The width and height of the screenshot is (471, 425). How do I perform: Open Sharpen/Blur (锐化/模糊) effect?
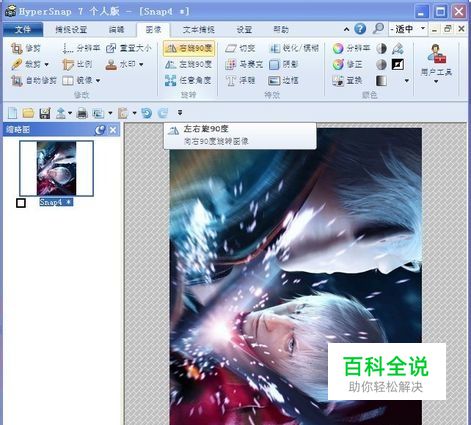[x=294, y=48]
